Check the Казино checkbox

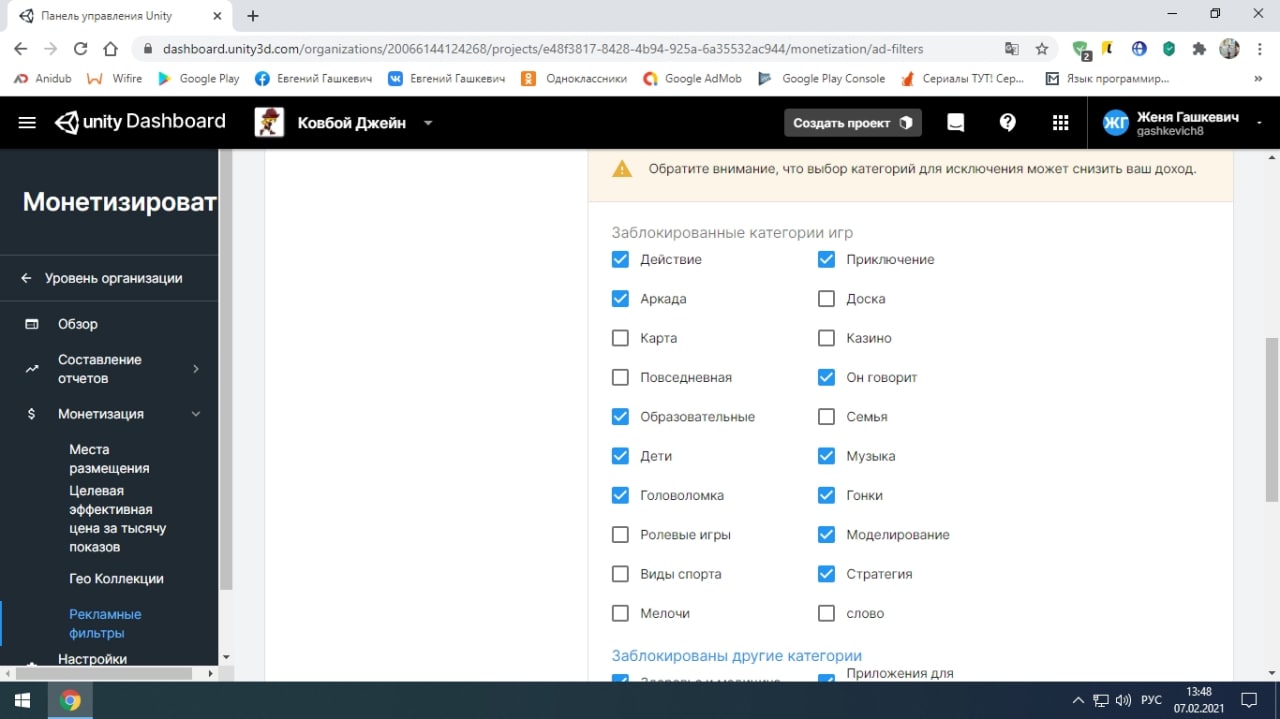[826, 338]
